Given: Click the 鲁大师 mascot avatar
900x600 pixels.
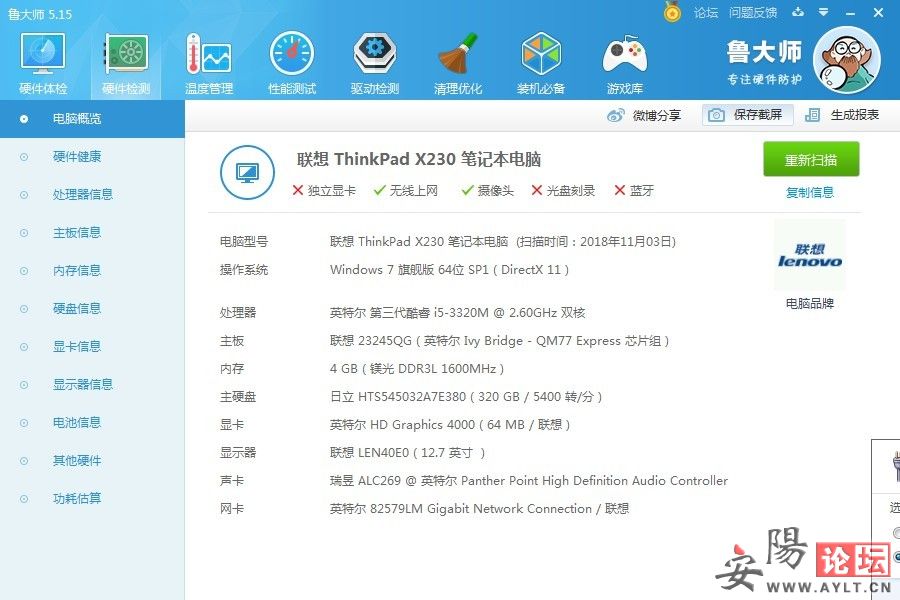Looking at the screenshot, I should [x=847, y=60].
